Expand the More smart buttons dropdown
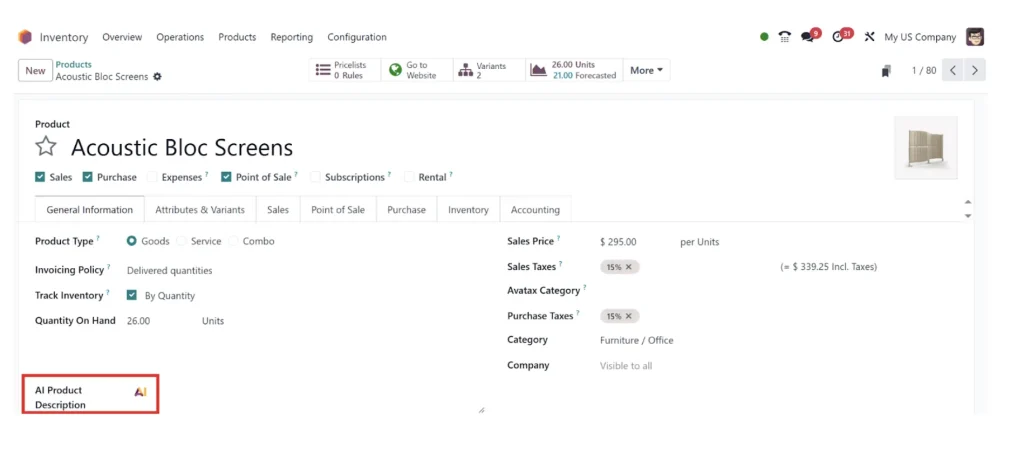Viewport: 1024px width, 468px height. [x=647, y=70]
